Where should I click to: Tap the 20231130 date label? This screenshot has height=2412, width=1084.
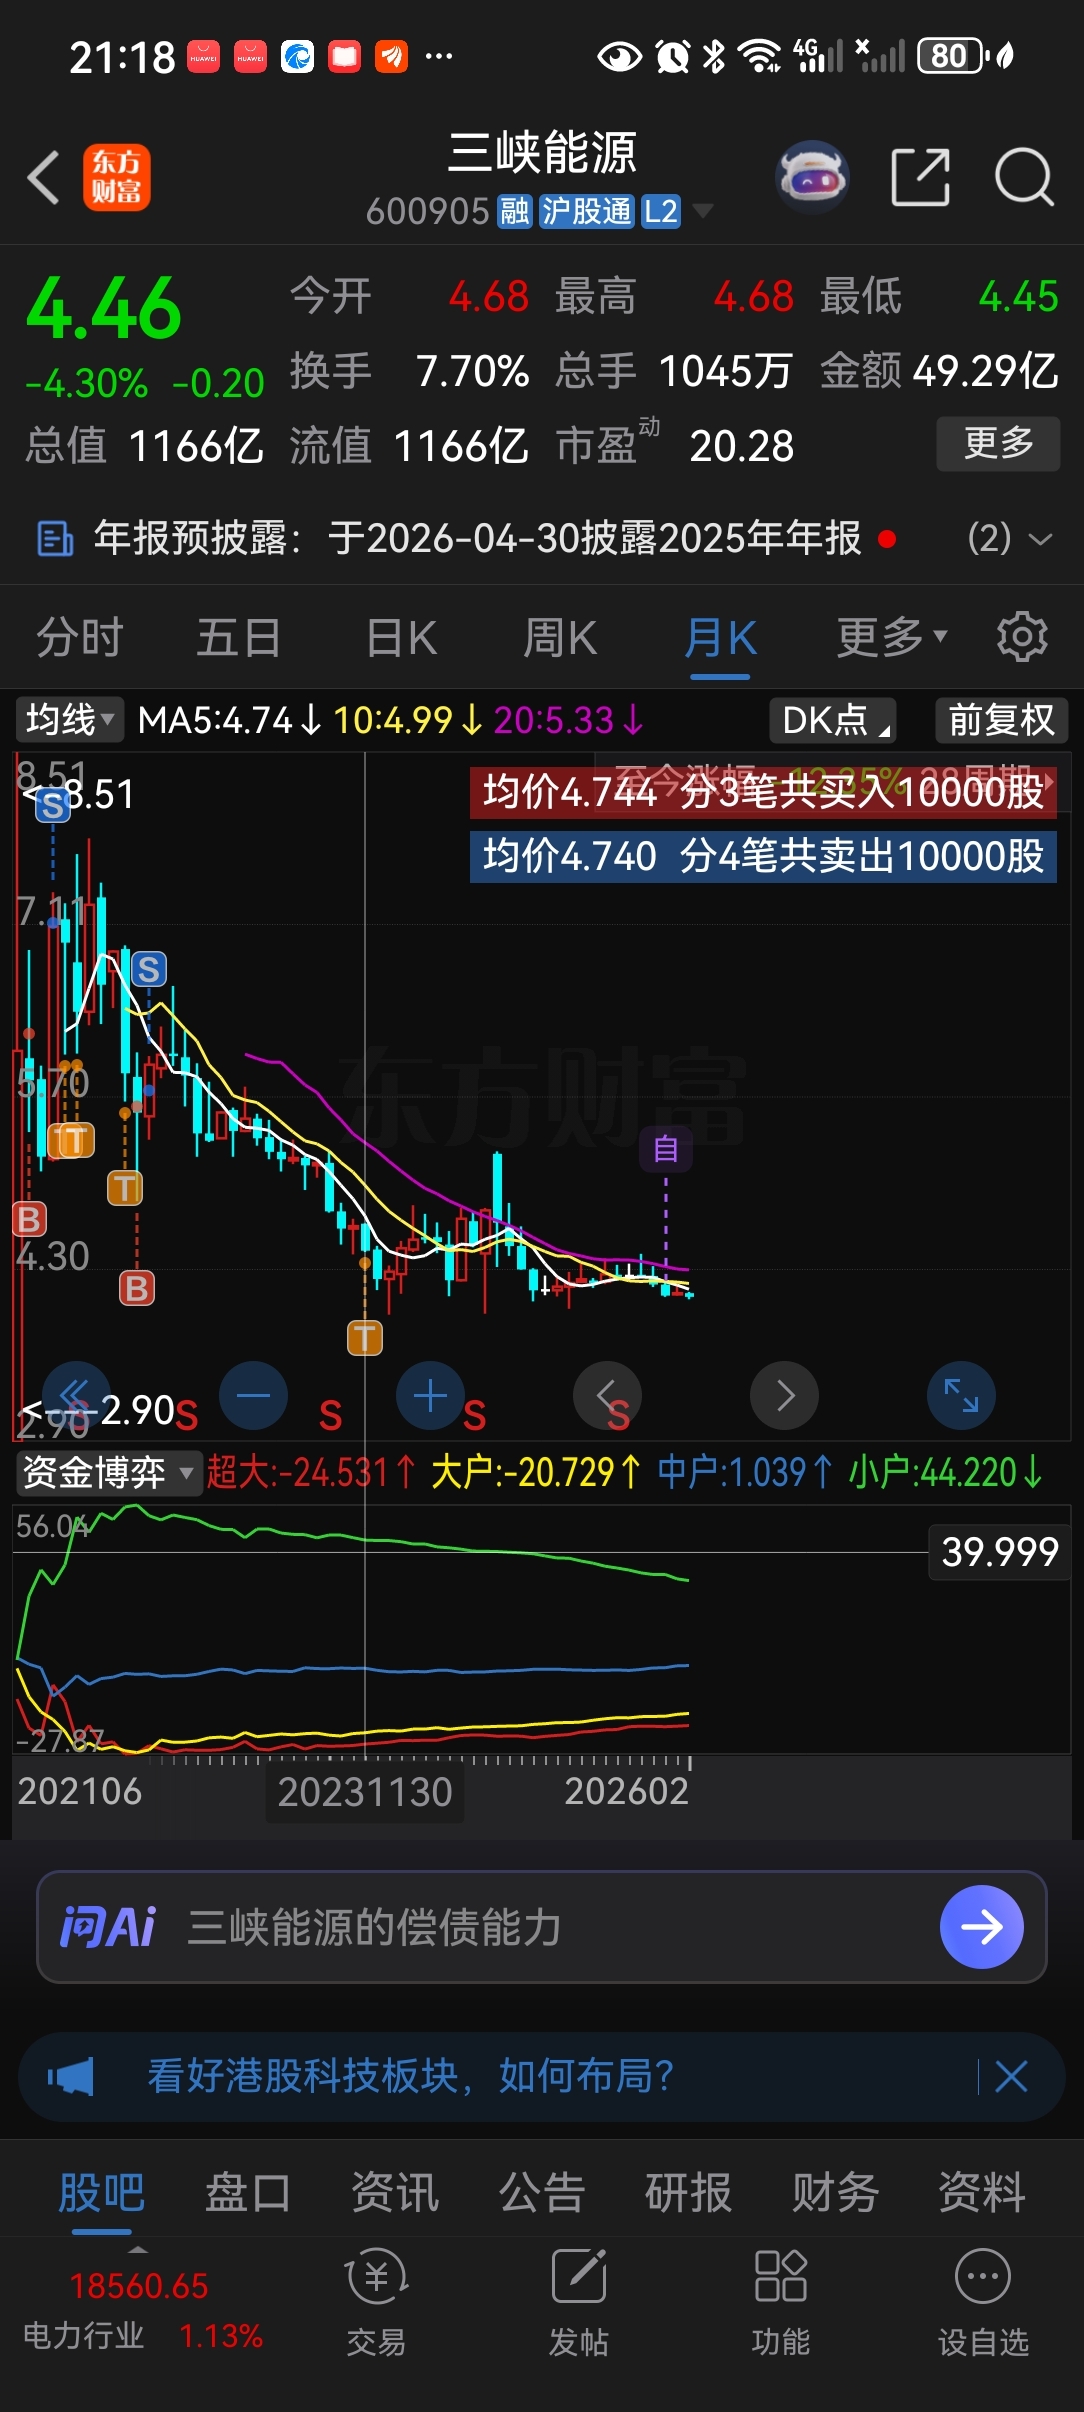point(365,1792)
